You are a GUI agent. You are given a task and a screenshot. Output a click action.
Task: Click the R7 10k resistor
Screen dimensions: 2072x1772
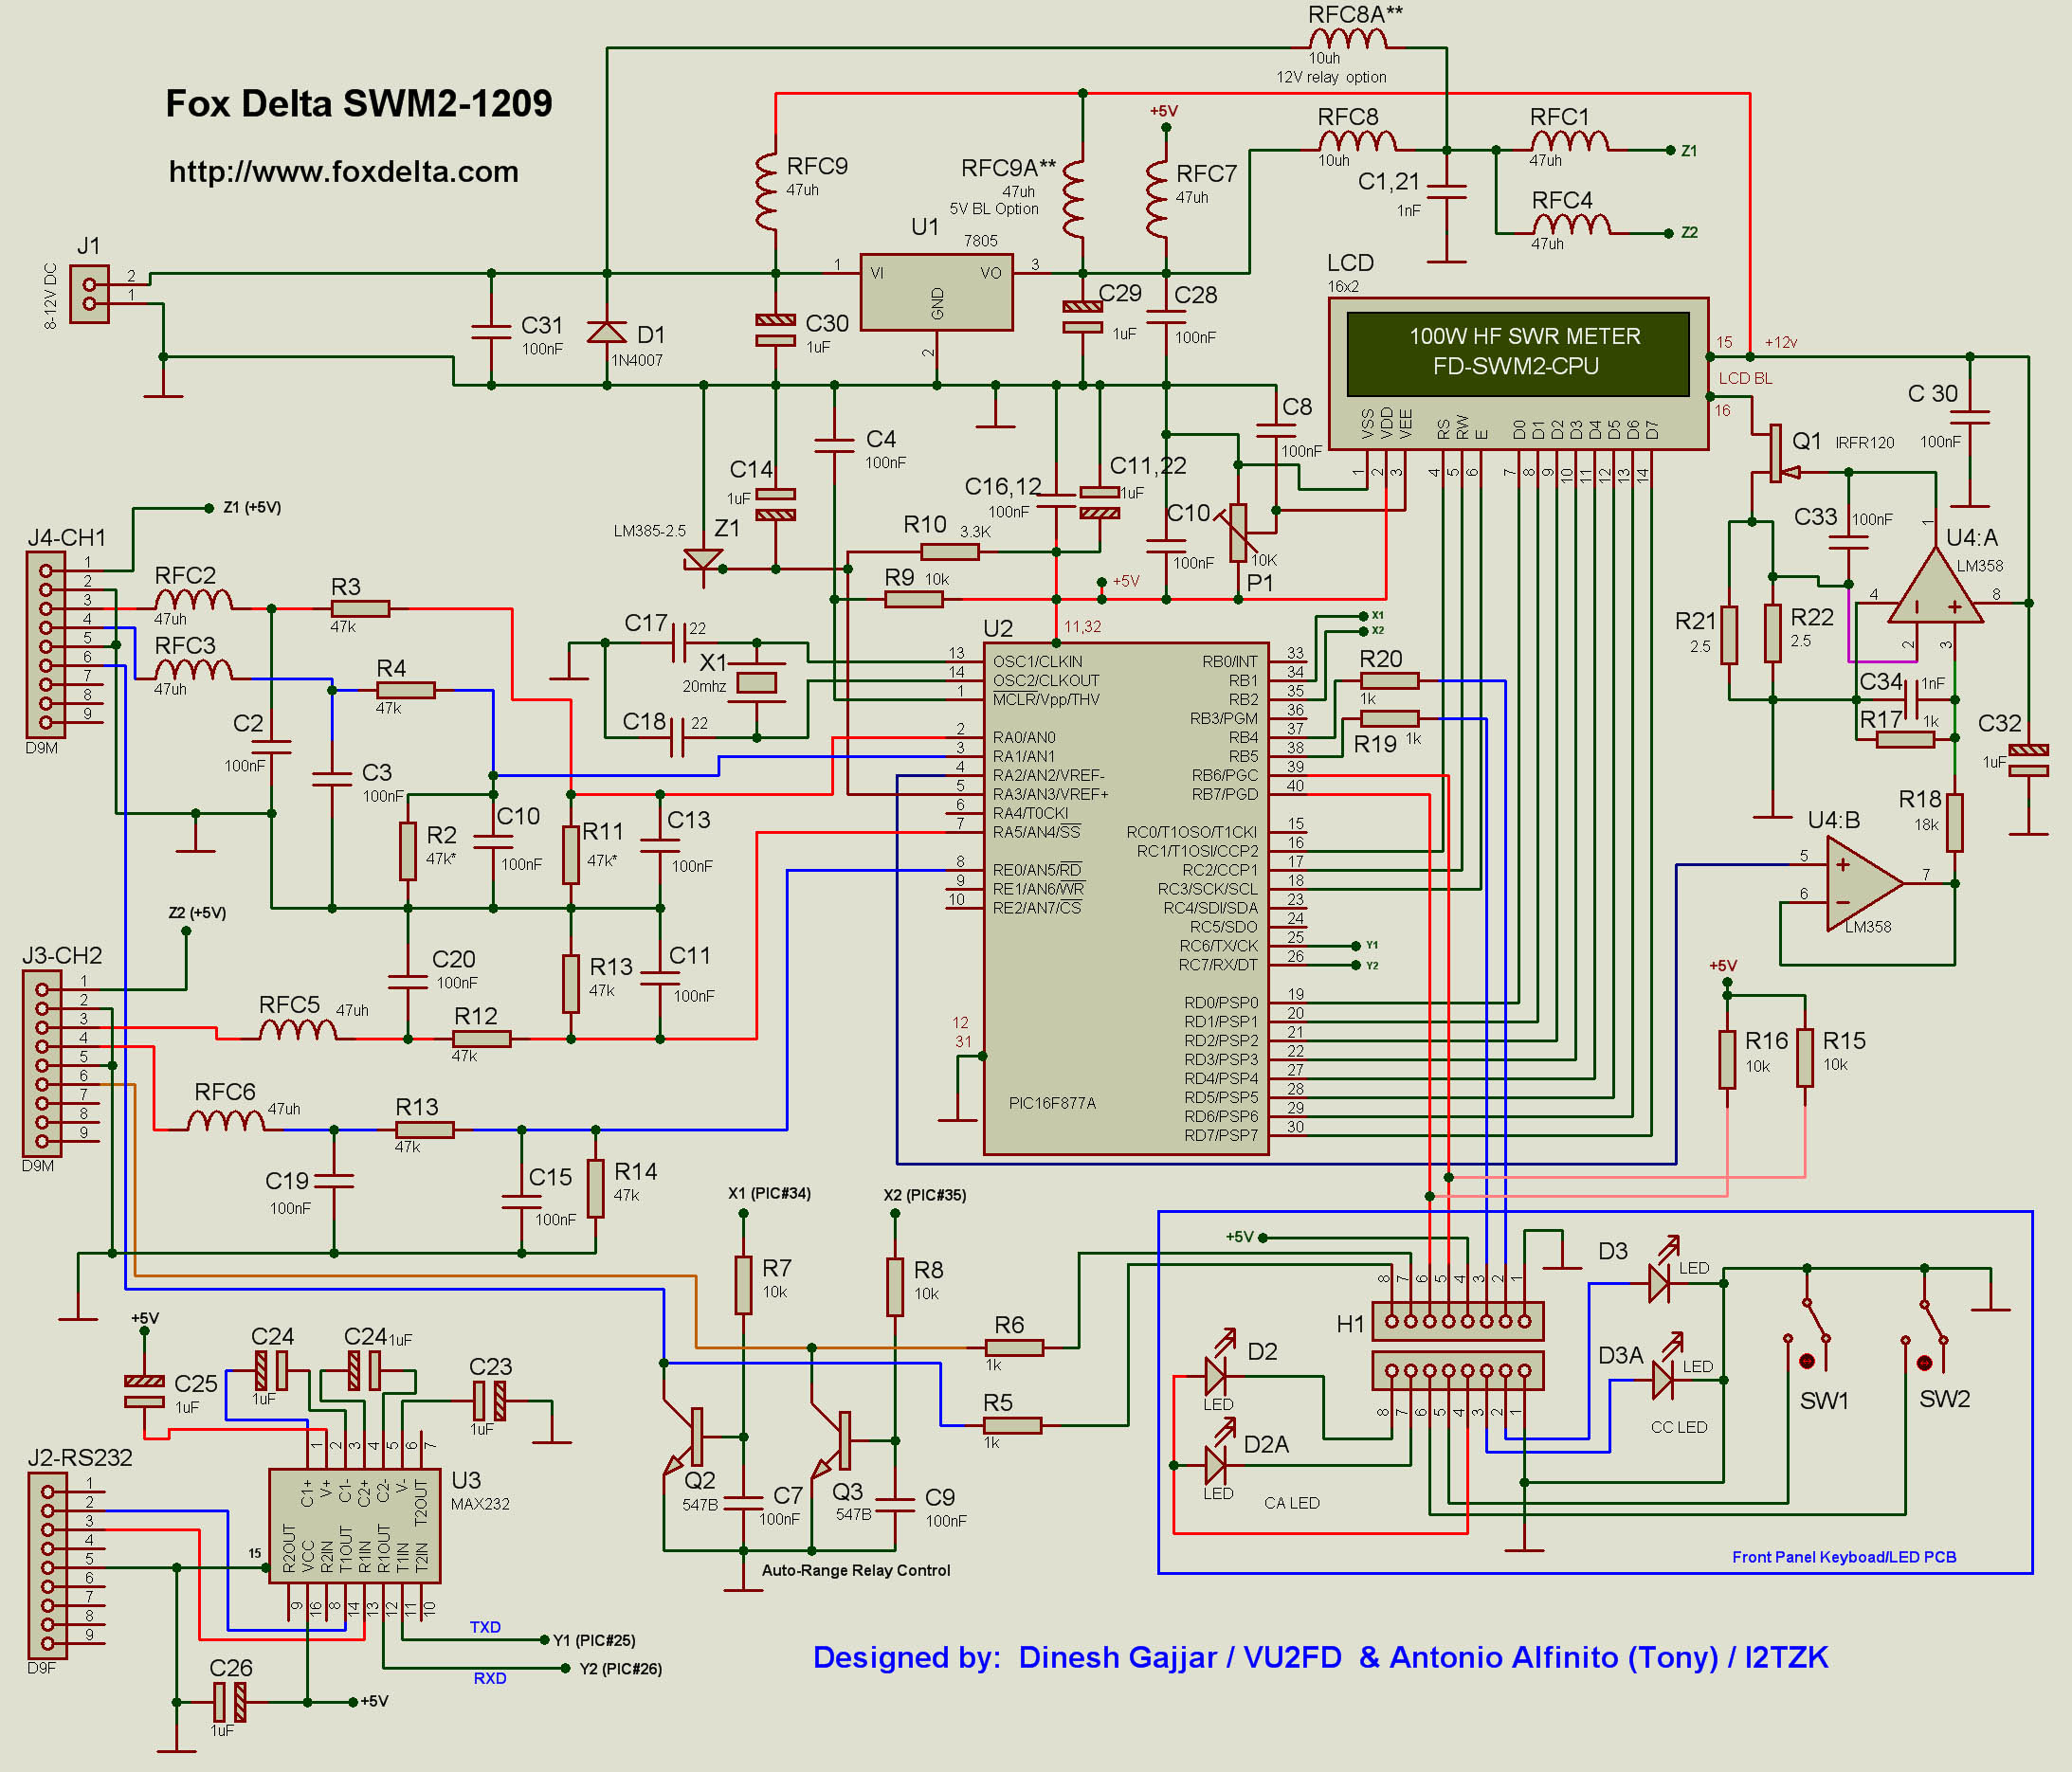click(x=743, y=1285)
